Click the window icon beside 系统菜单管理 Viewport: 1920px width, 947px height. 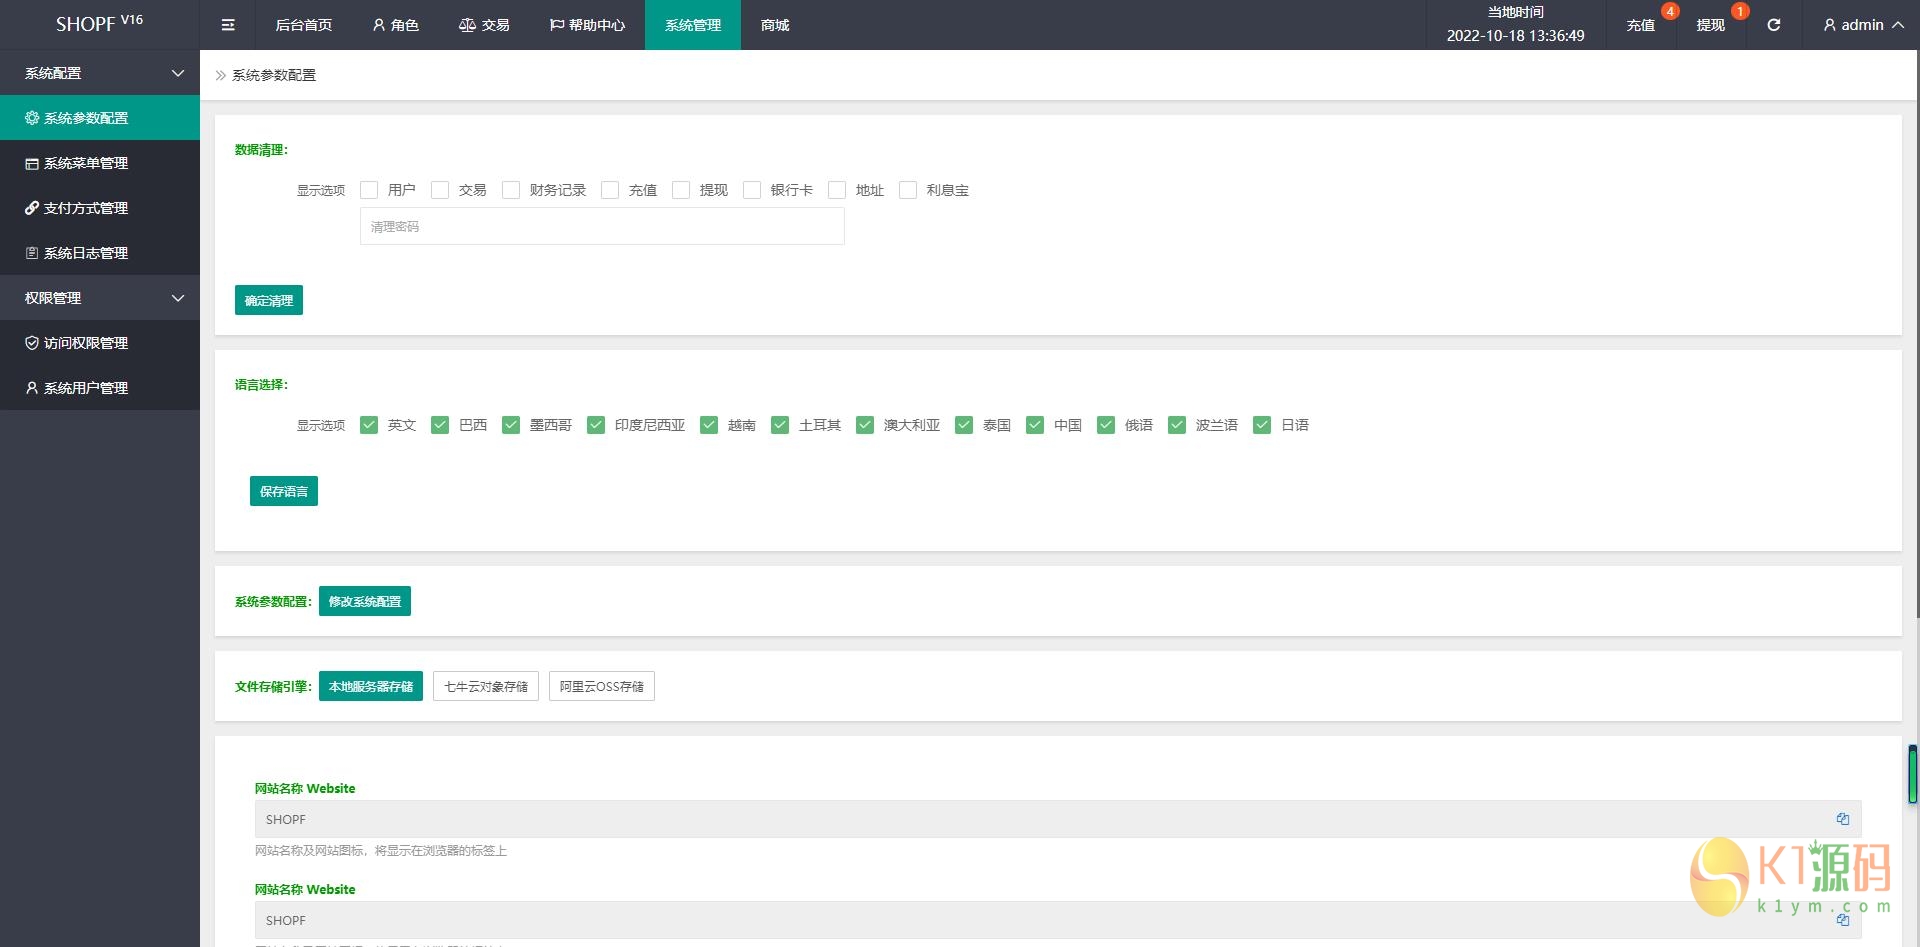click(32, 163)
